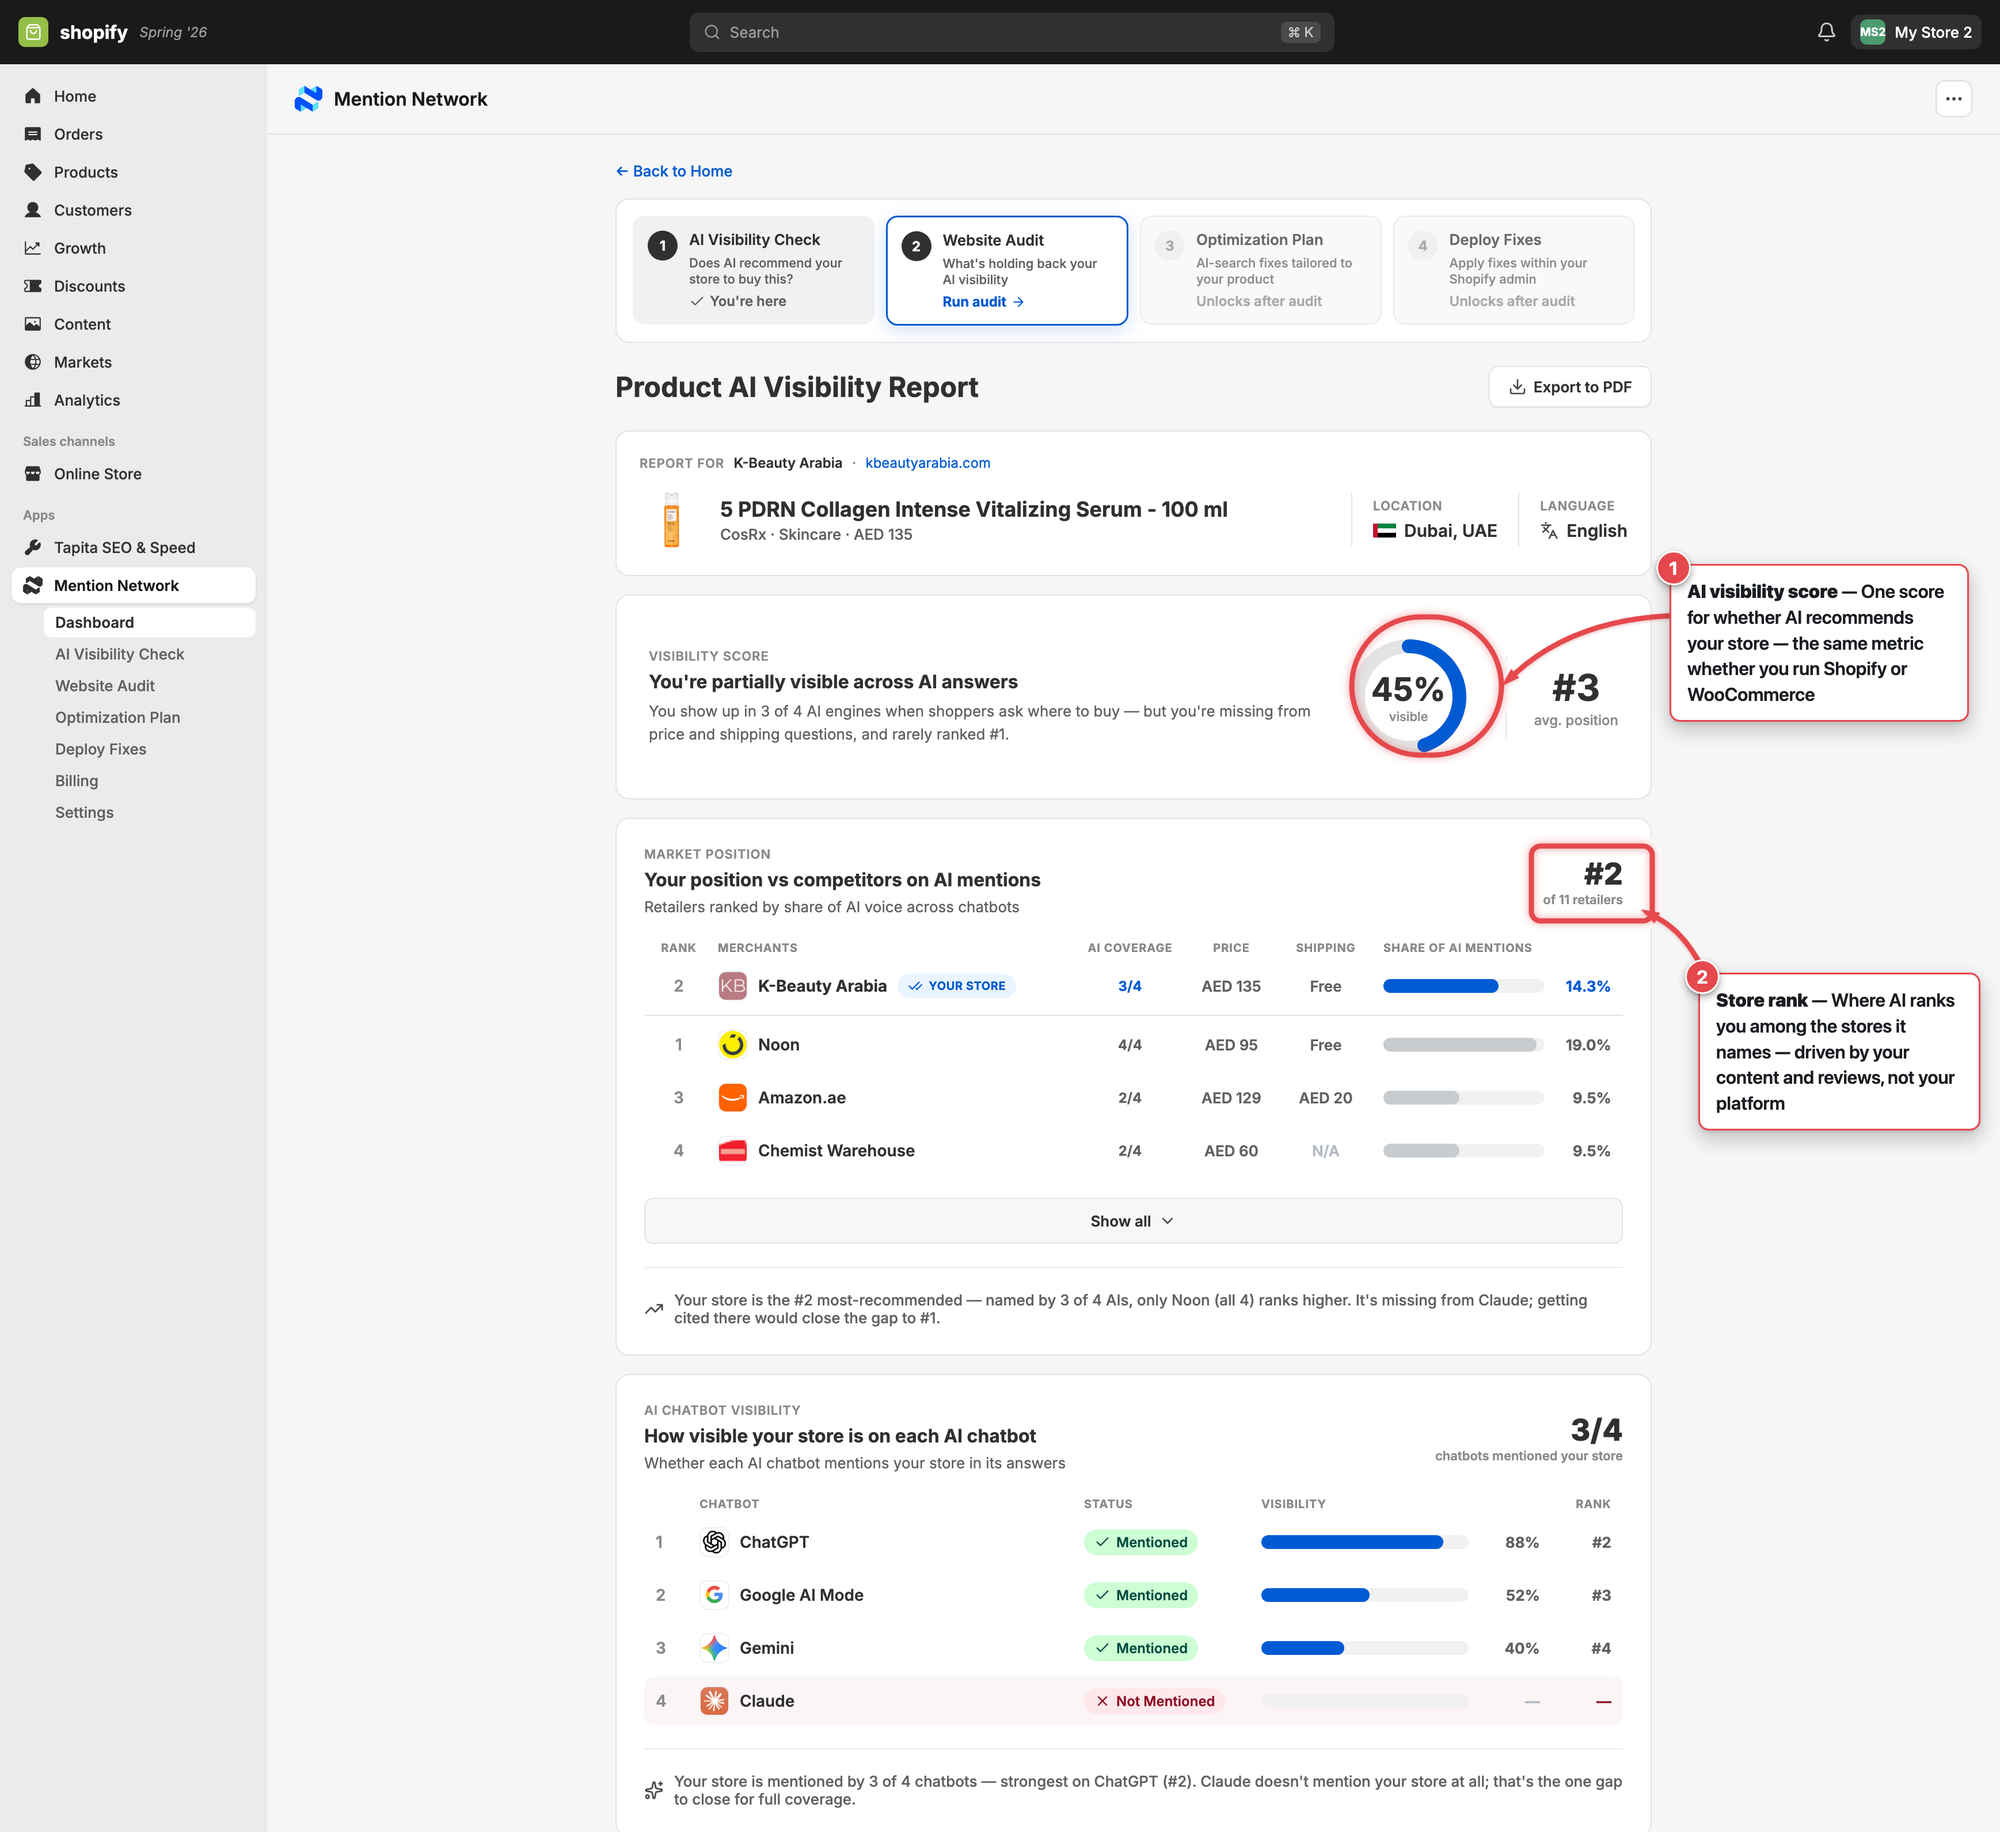Screen dimensions: 2000x1832
Task: Open Settings in sidebar submenu
Action: (x=85, y=813)
